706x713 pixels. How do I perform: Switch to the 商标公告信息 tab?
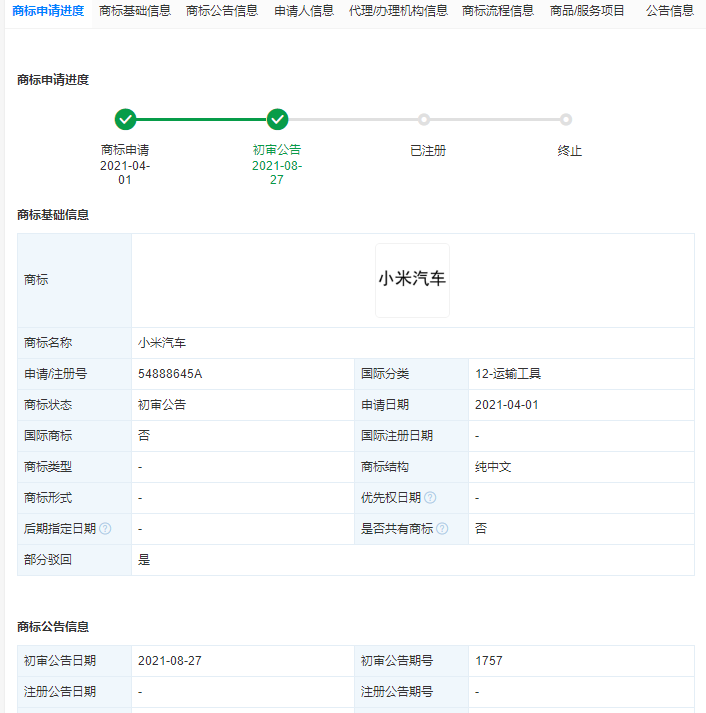[222, 11]
